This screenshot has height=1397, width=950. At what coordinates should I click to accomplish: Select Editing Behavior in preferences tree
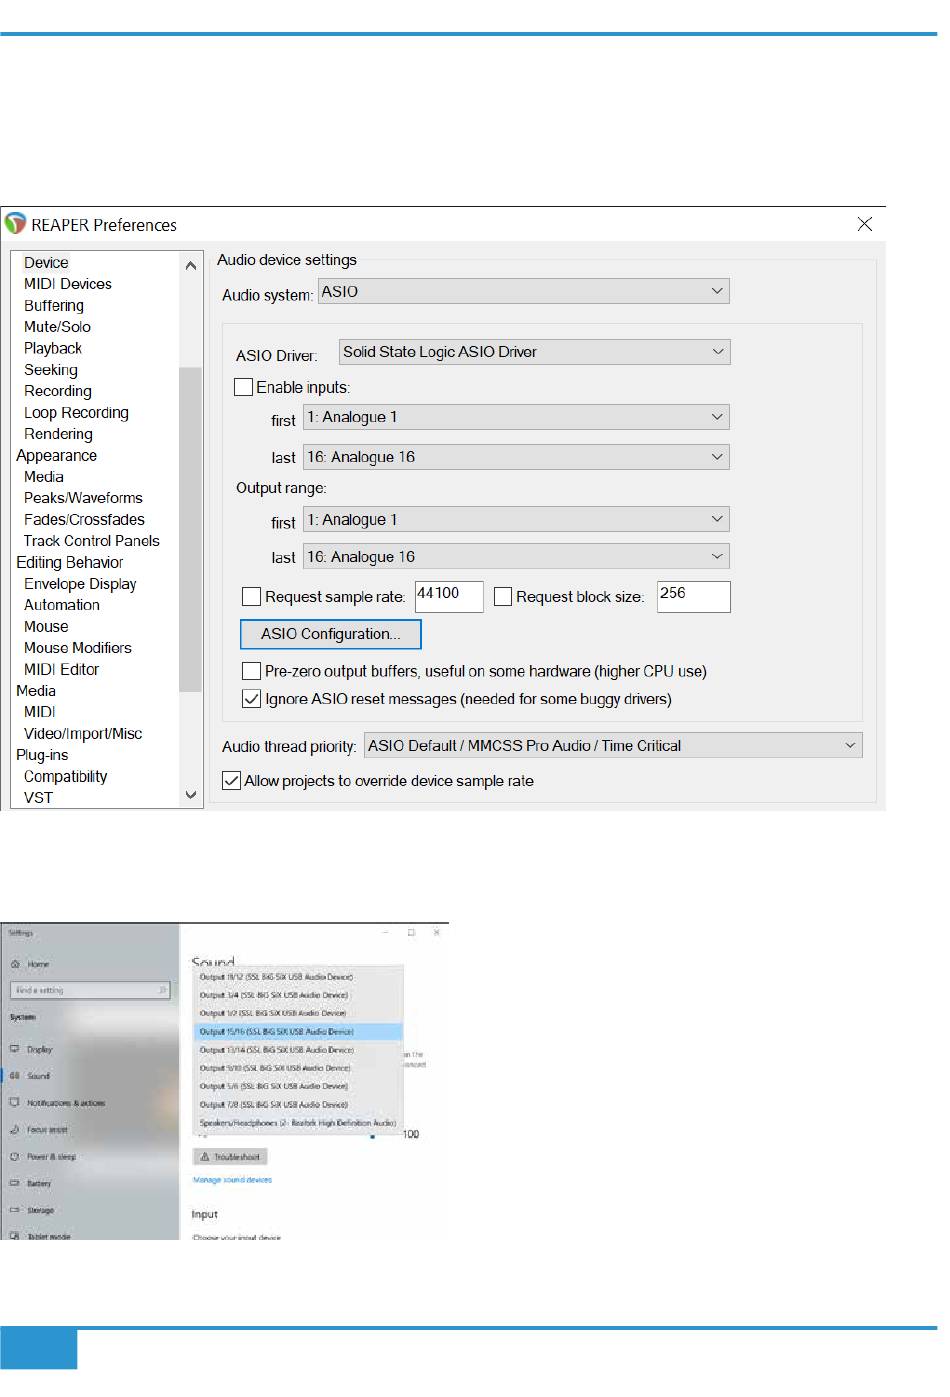tap(70, 562)
